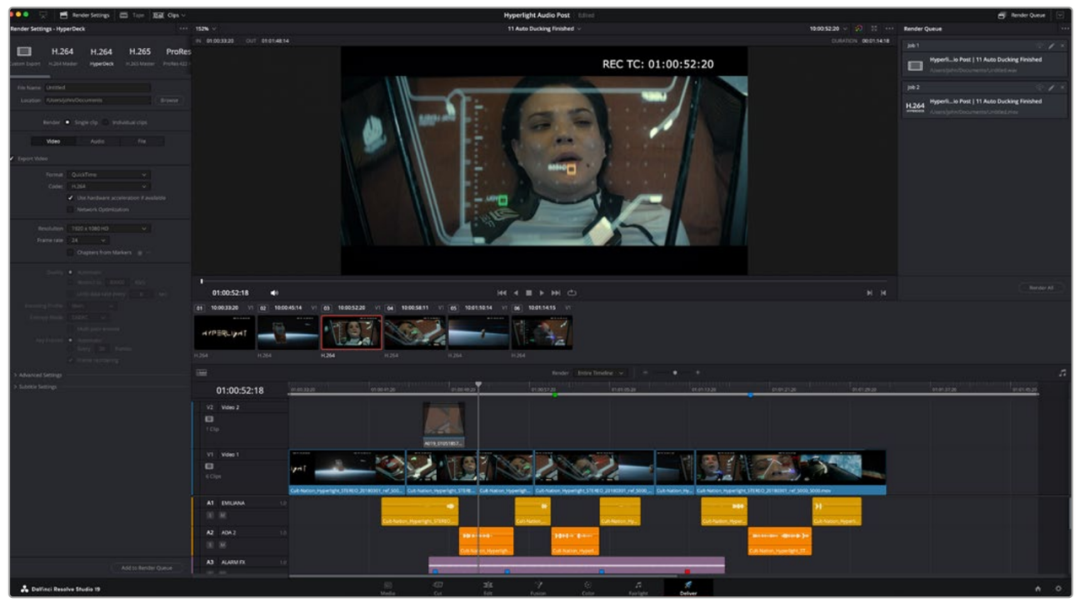Play the timeline forward
The image size is (1080, 603).
pos(541,293)
